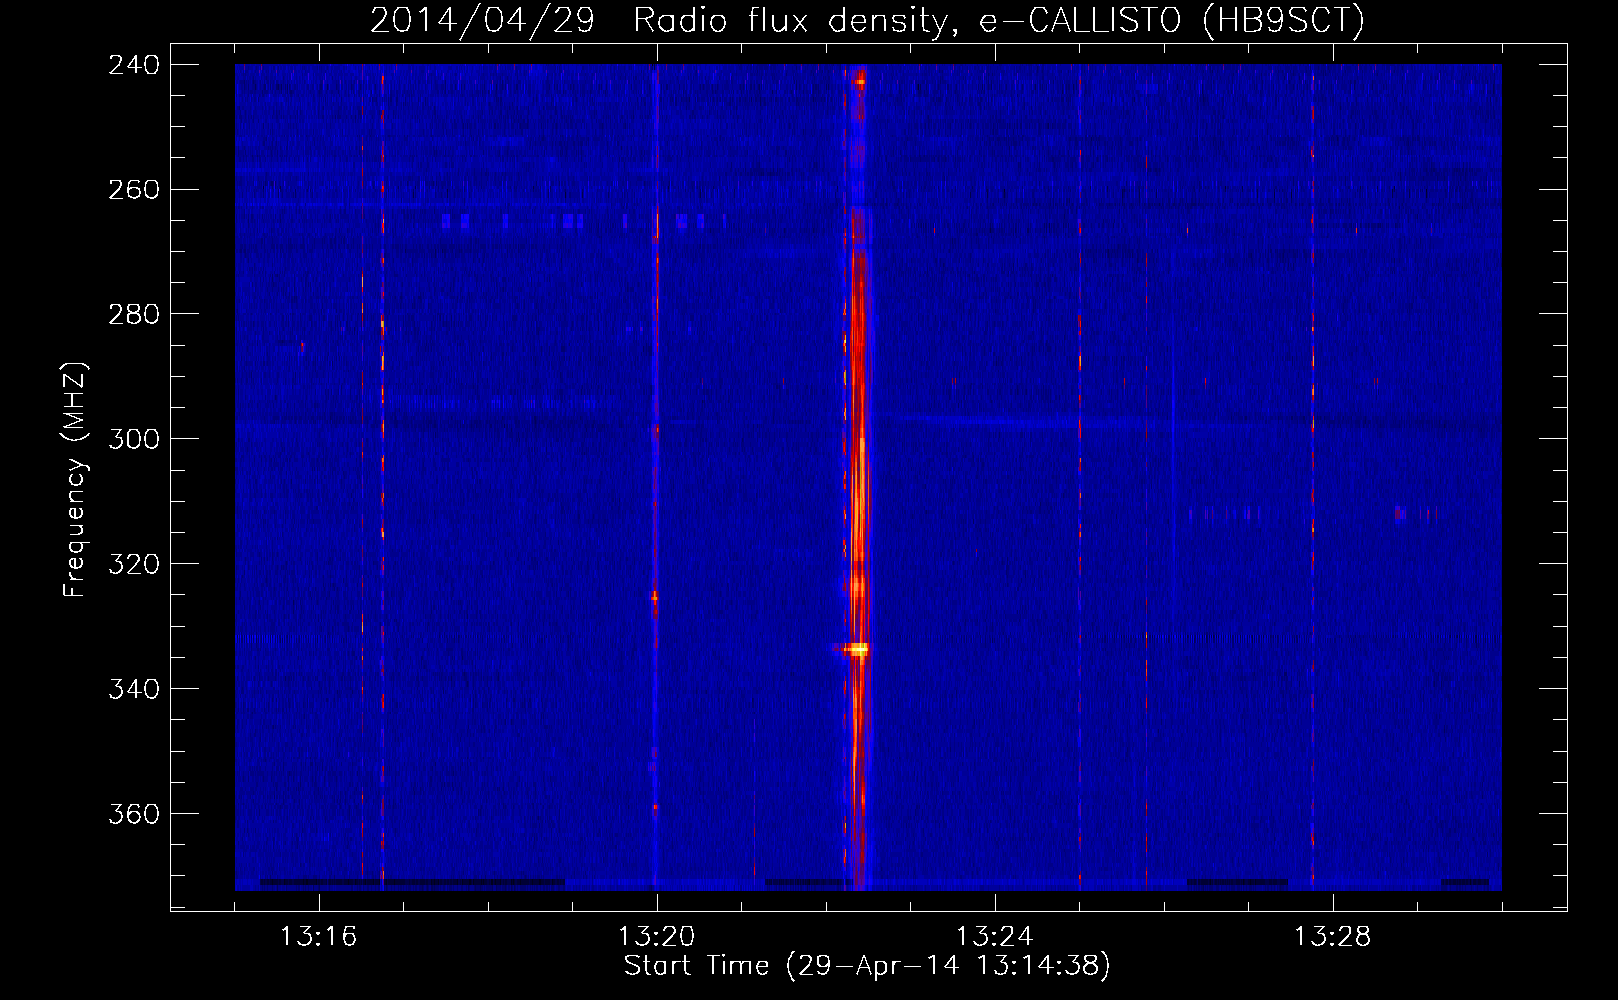Click the 'Frequency (MHZ)' axis label

click(75, 480)
